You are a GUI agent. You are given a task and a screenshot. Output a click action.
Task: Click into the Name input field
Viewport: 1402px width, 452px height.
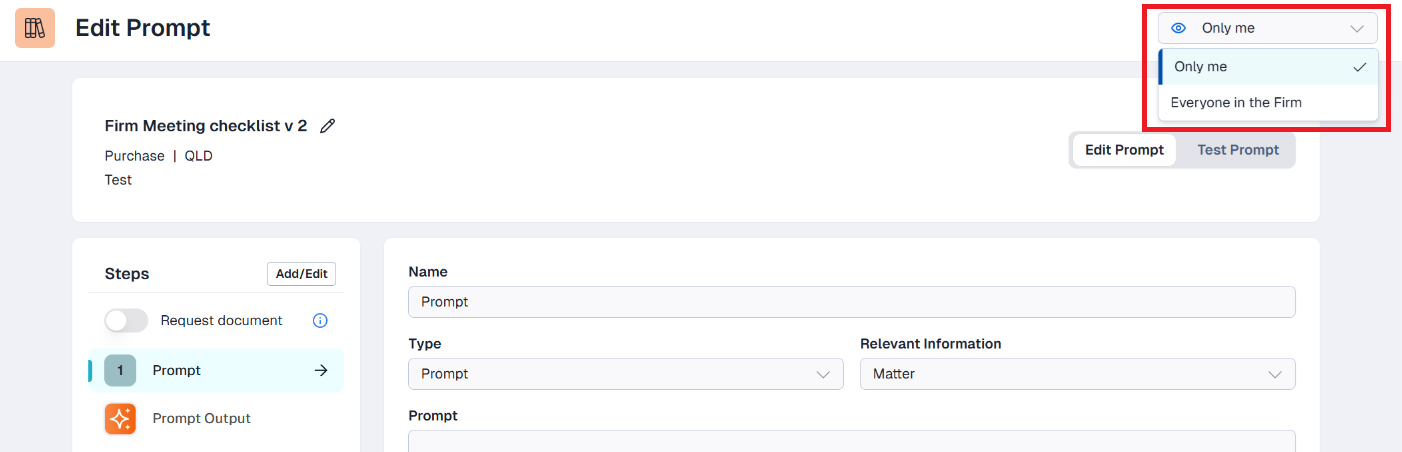coord(852,302)
